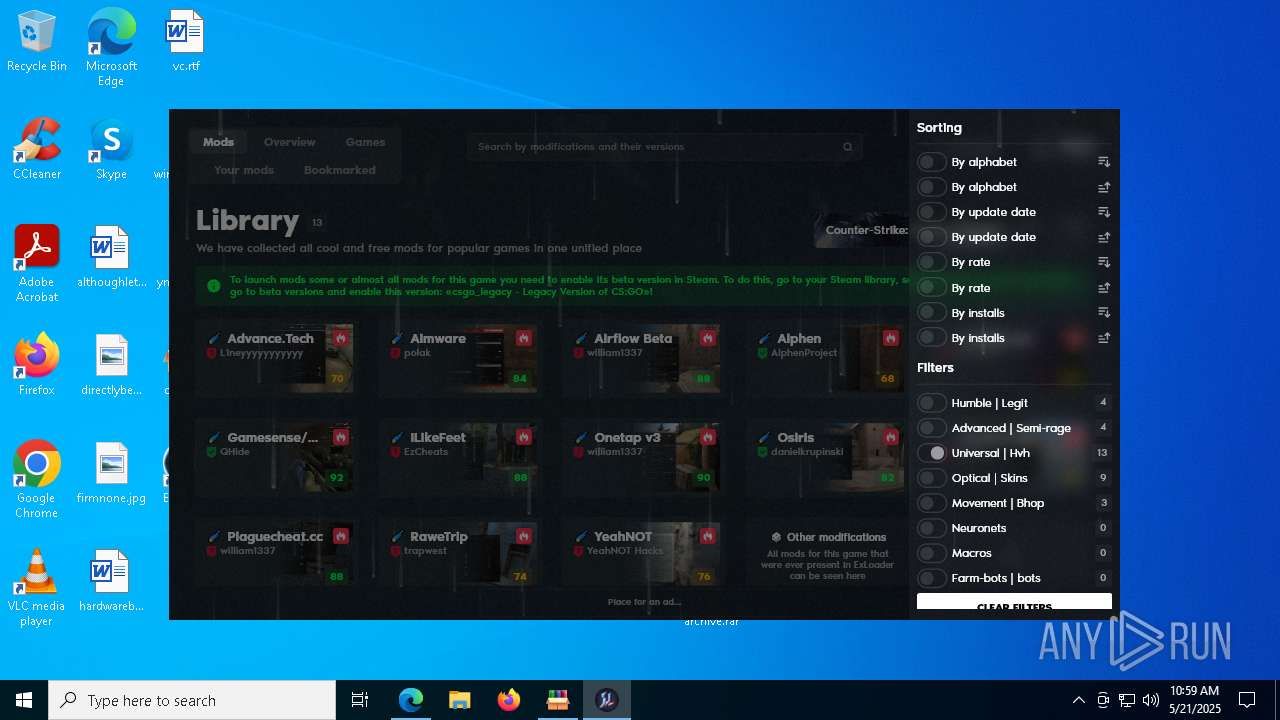Toggle the Farm-bots | bots filter
Image resolution: width=1280 pixels, height=720 pixels.
[931, 578]
